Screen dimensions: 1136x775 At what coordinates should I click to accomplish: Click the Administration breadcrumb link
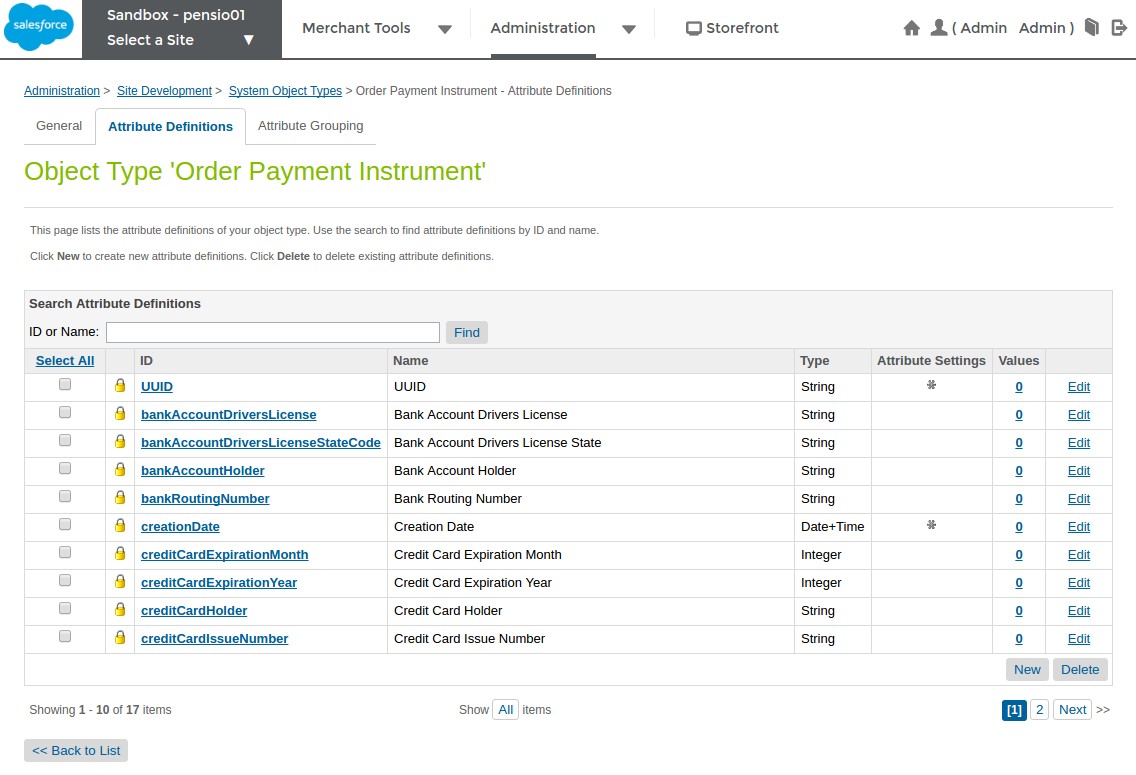(62, 91)
